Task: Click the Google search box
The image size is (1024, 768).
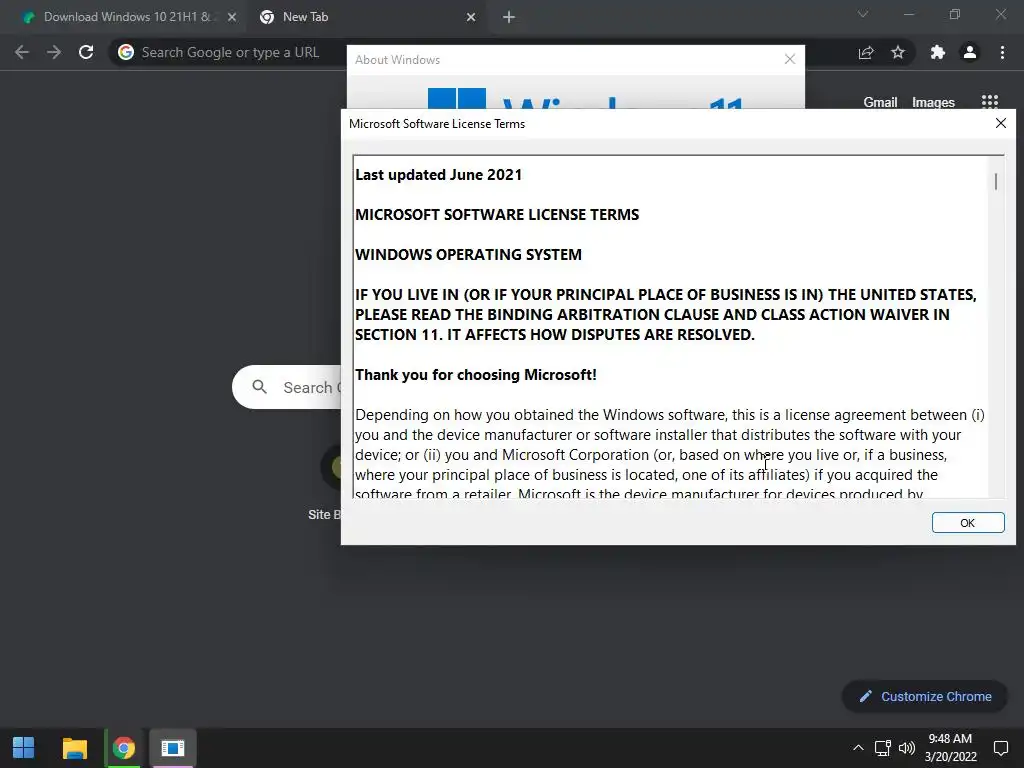Action: (287, 387)
